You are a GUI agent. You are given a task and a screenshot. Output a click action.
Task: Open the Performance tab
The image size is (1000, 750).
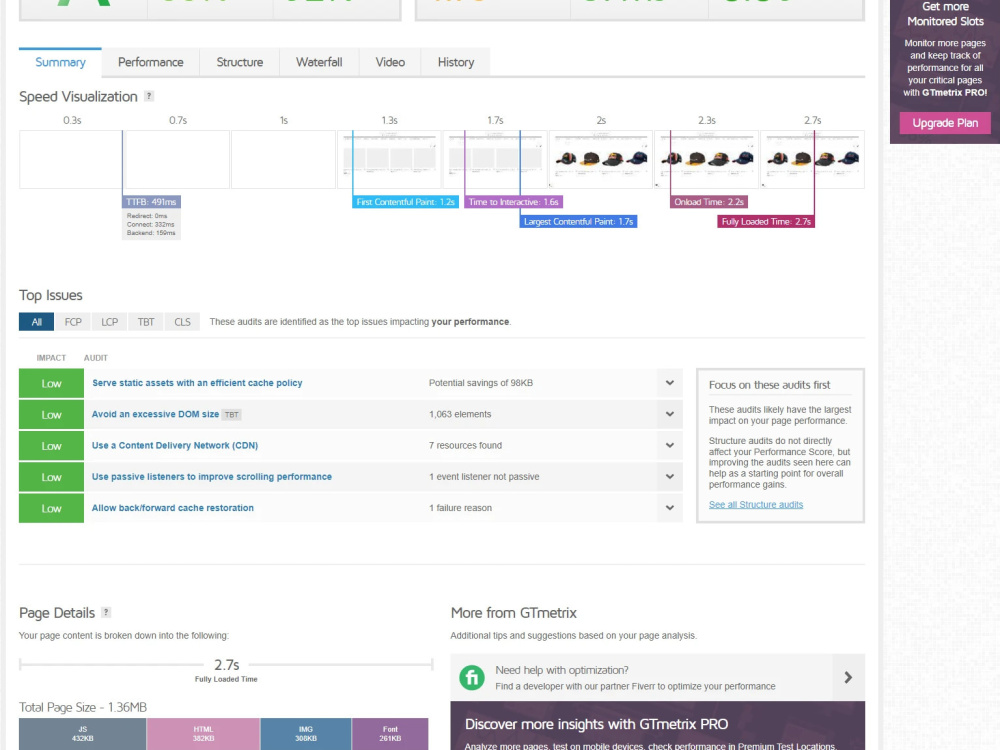[151, 62]
